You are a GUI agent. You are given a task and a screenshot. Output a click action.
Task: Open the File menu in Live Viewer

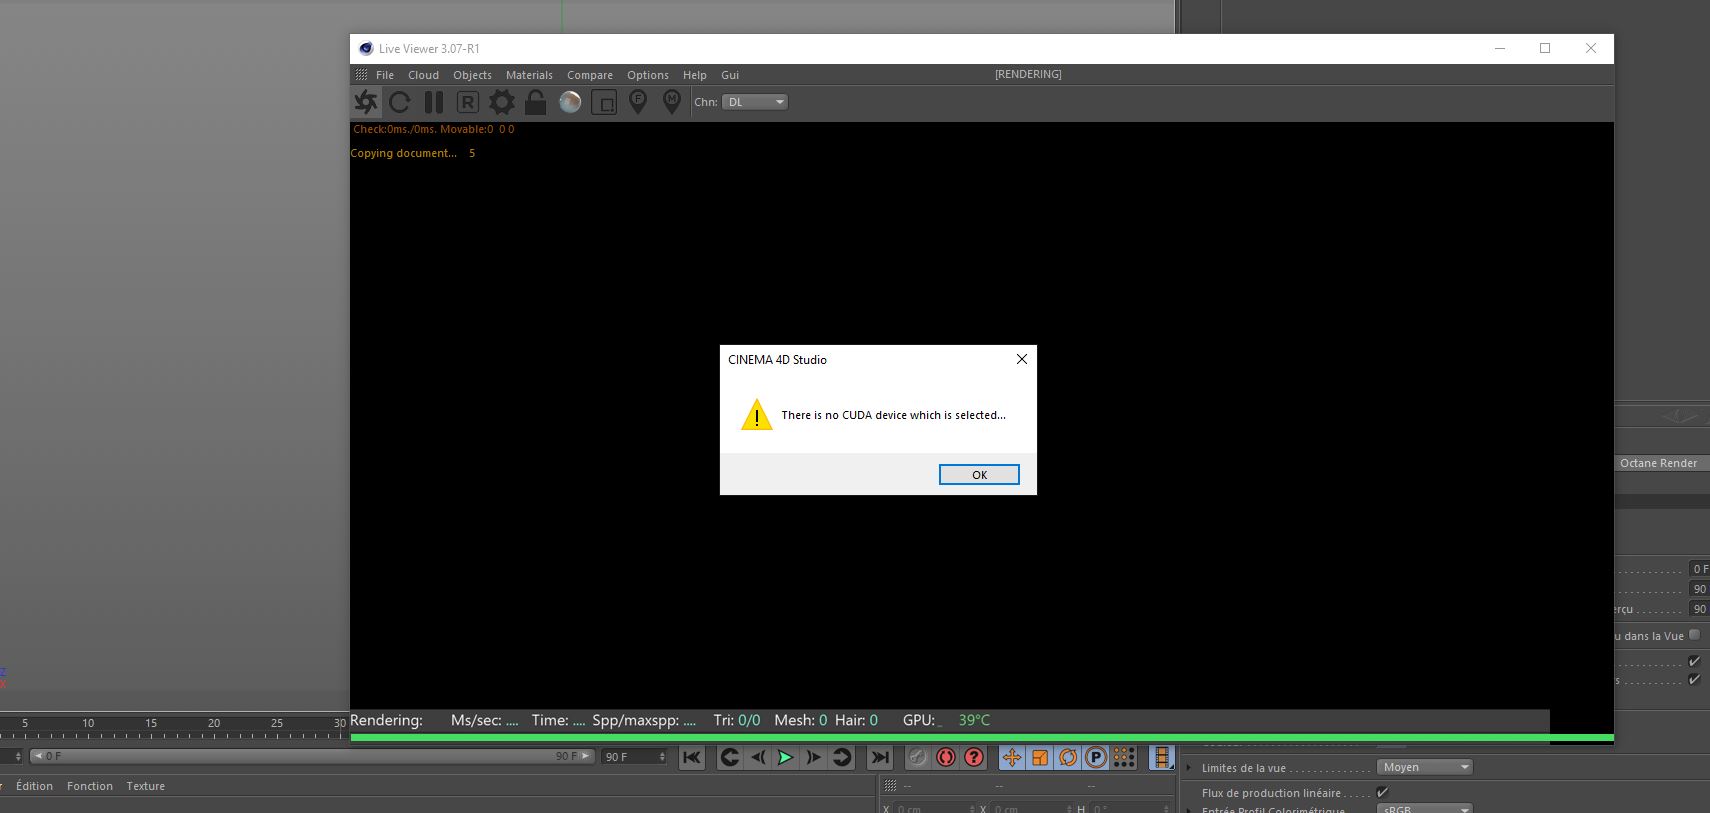[x=385, y=75]
